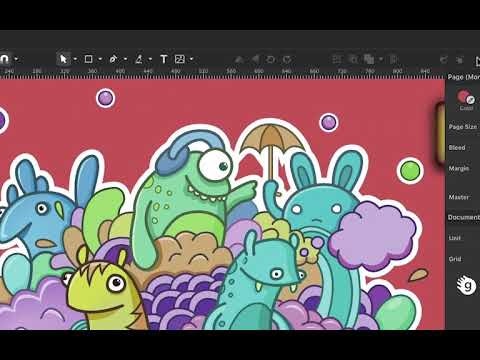Viewport: 480px width, 360px height.
Task: Expand the Image tool dropdown arrow
Action: 191,59
